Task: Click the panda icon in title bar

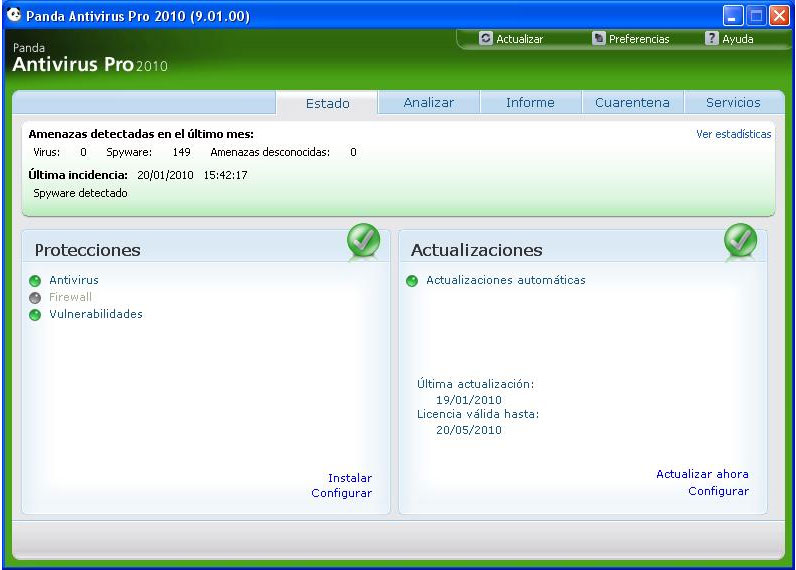Action: pos(14,15)
